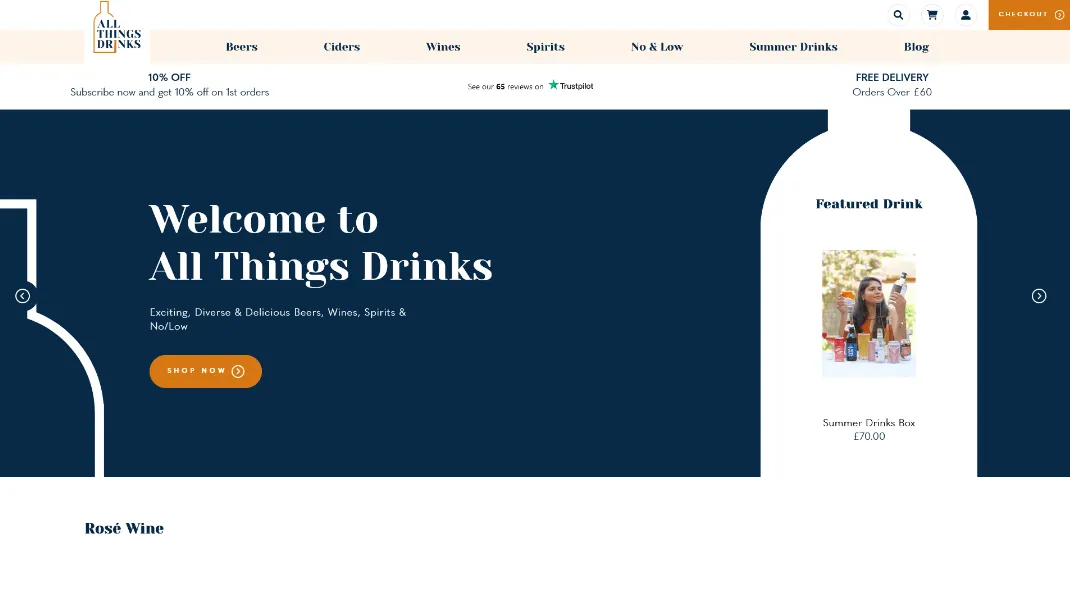Open the Rosé Wine section heading
The image size is (1070, 593).
click(x=124, y=529)
